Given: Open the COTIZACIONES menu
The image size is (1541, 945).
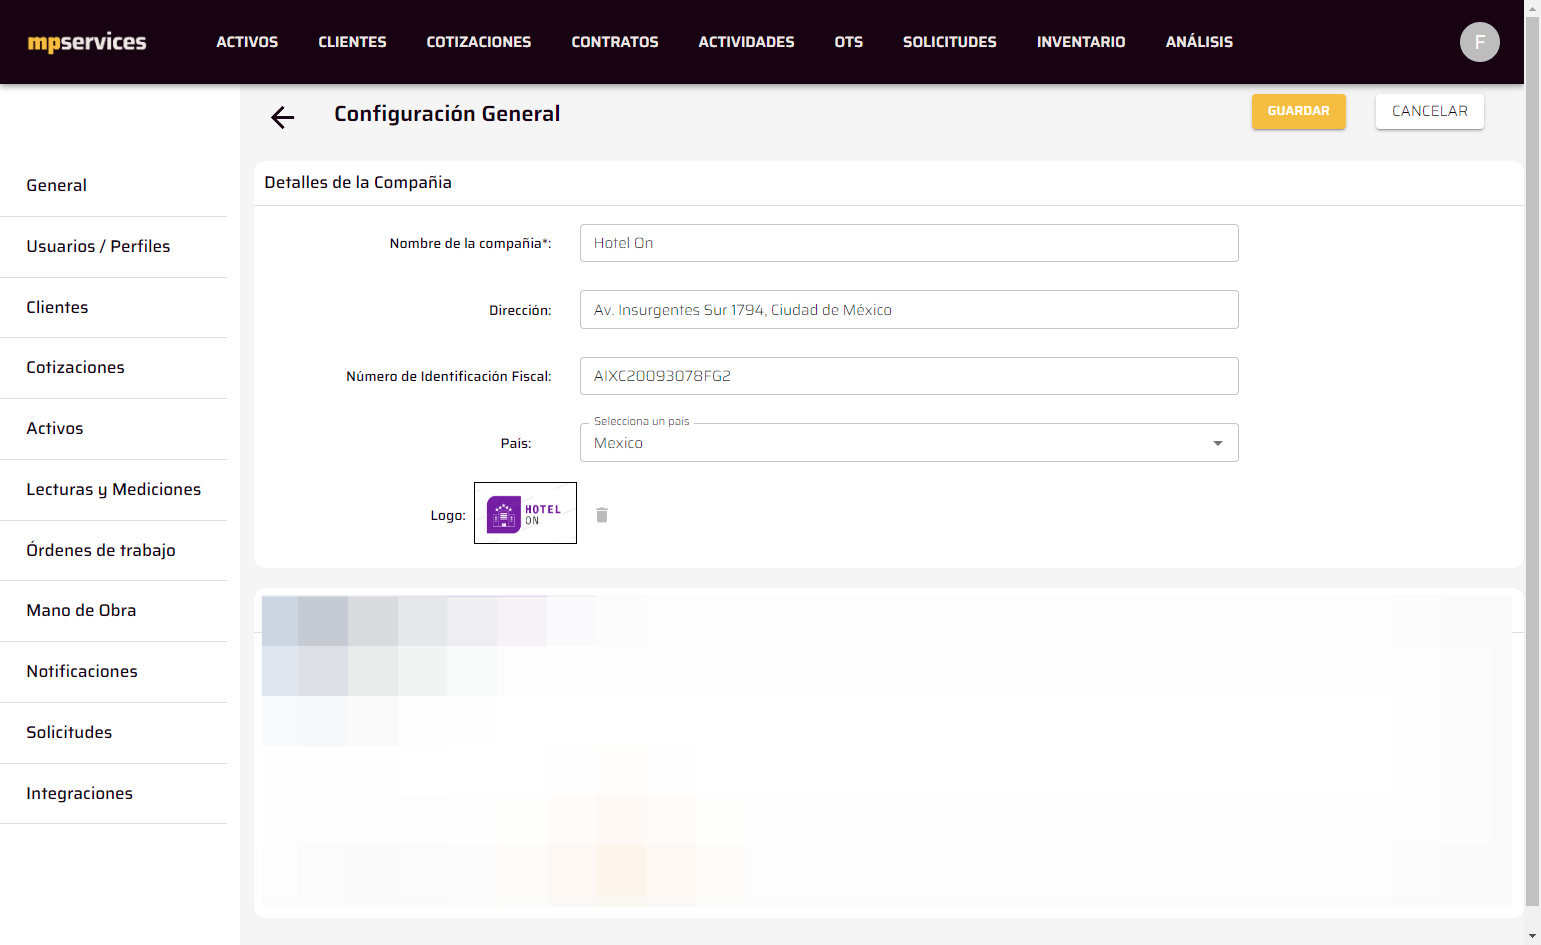Looking at the screenshot, I should [479, 42].
